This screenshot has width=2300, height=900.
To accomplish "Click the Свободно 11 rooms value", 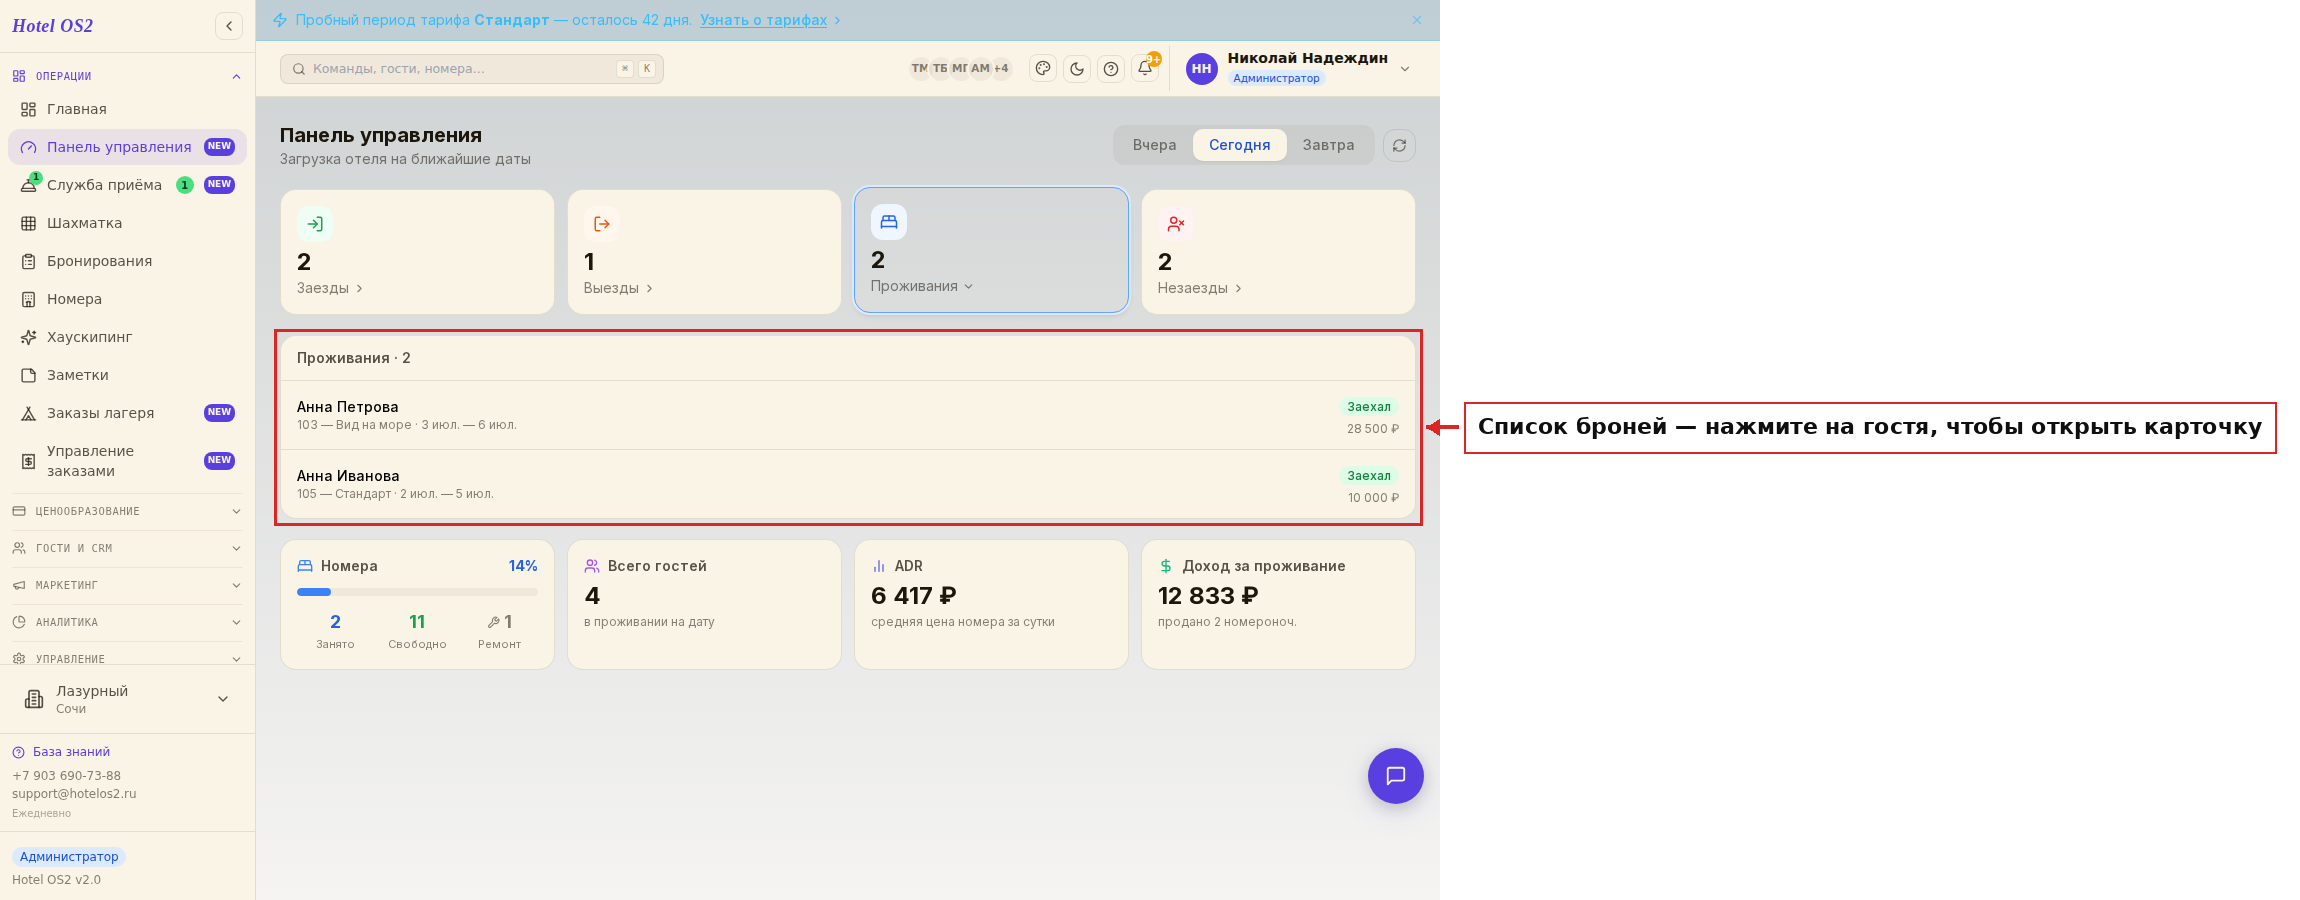I will [x=417, y=622].
